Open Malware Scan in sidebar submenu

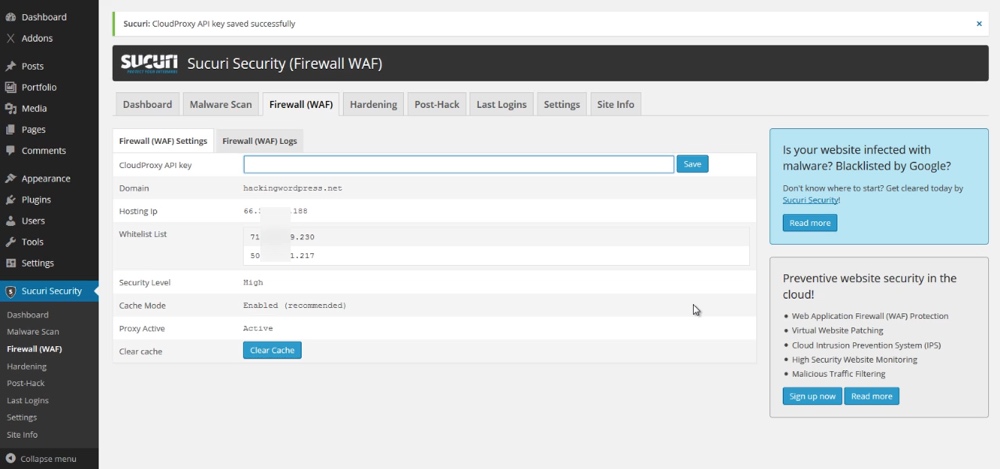33,332
